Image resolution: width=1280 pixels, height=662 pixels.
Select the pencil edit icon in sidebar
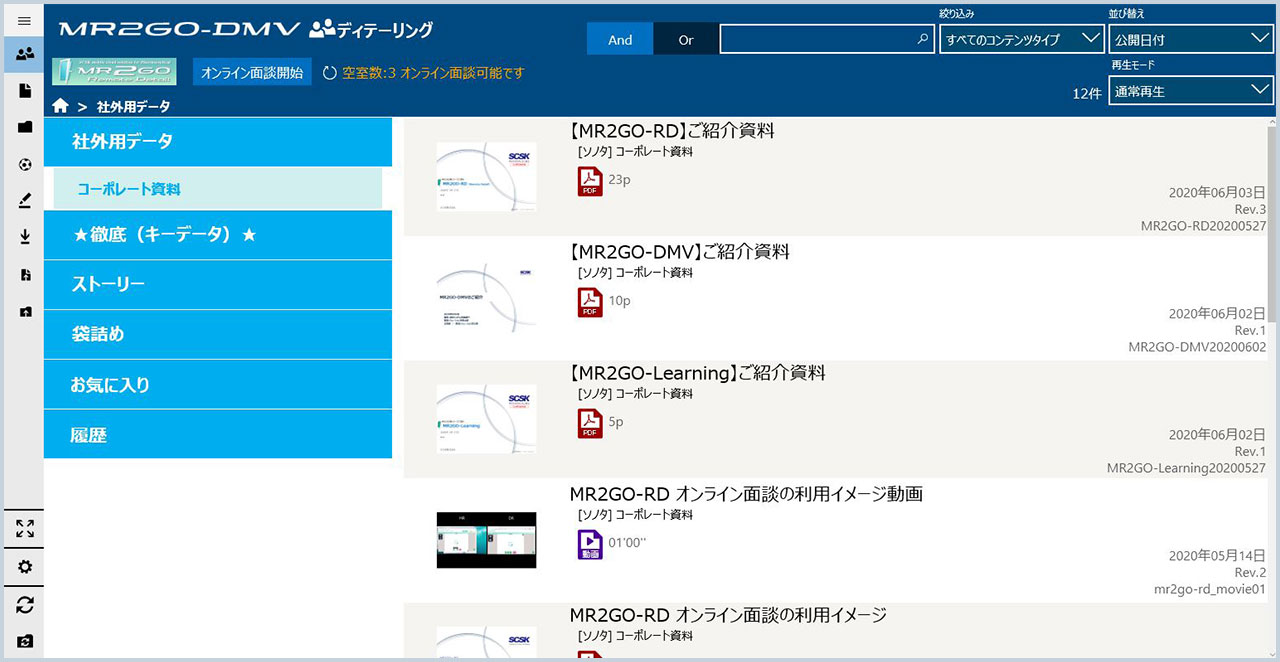pyautogui.click(x=25, y=201)
